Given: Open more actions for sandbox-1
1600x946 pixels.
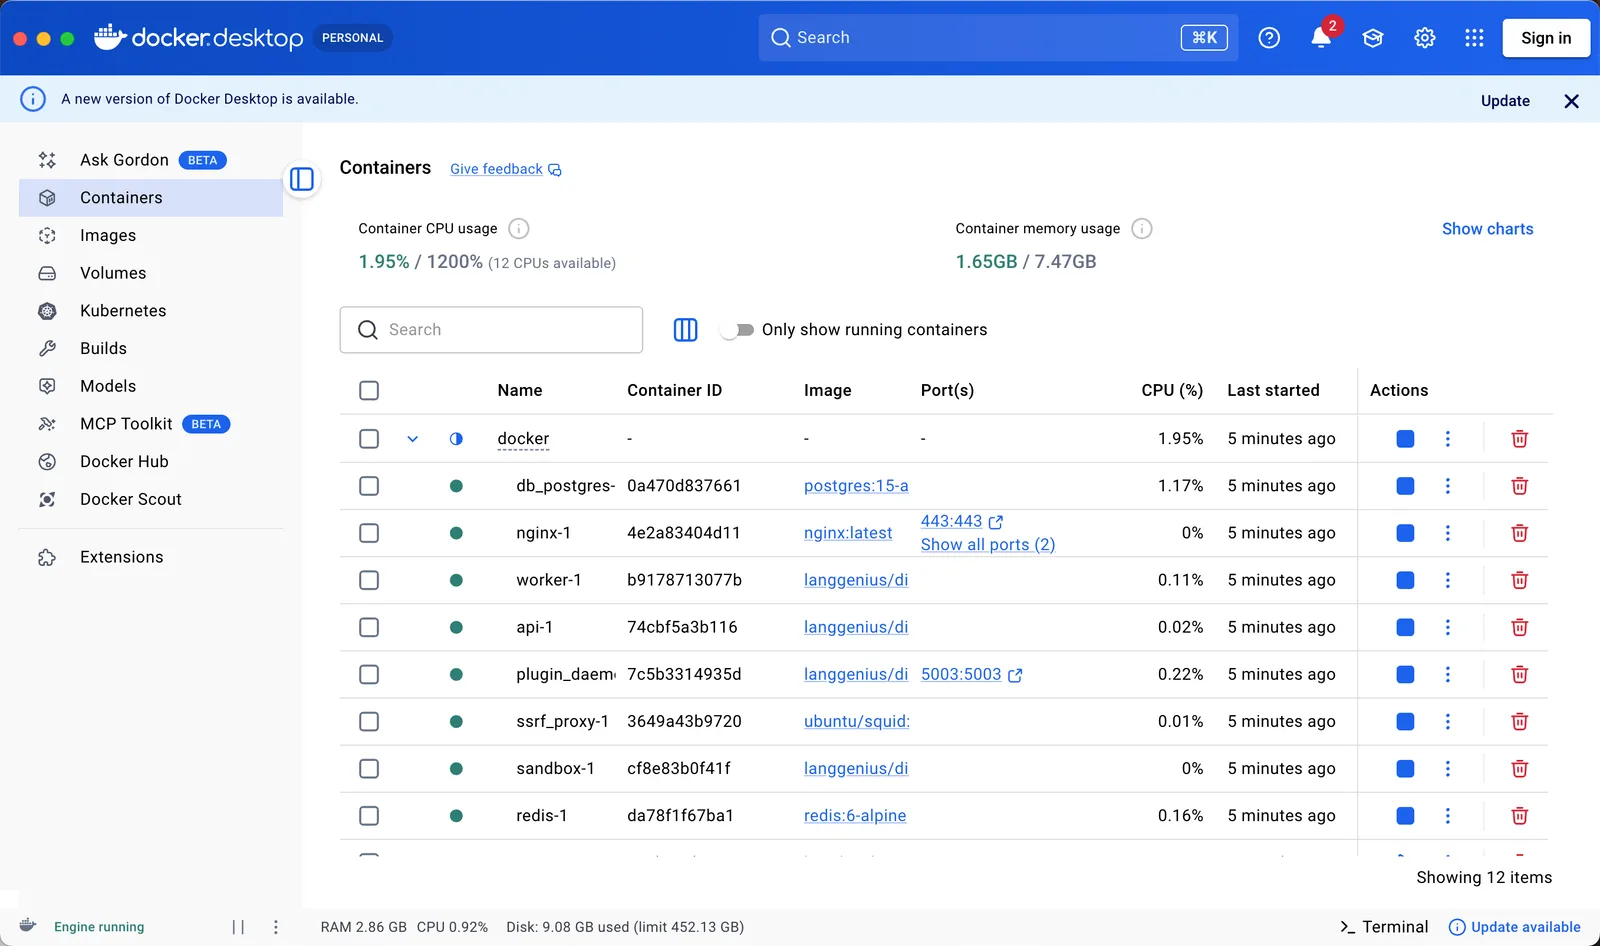Looking at the screenshot, I should pyautogui.click(x=1447, y=769).
